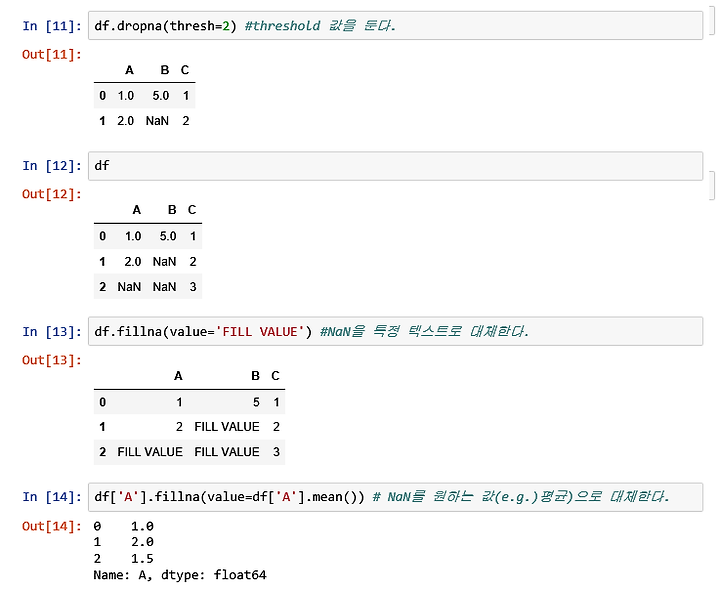Screen dimensions: 720x591
Task: Click the In [12] df code cell
Action: pyautogui.click(x=395, y=166)
